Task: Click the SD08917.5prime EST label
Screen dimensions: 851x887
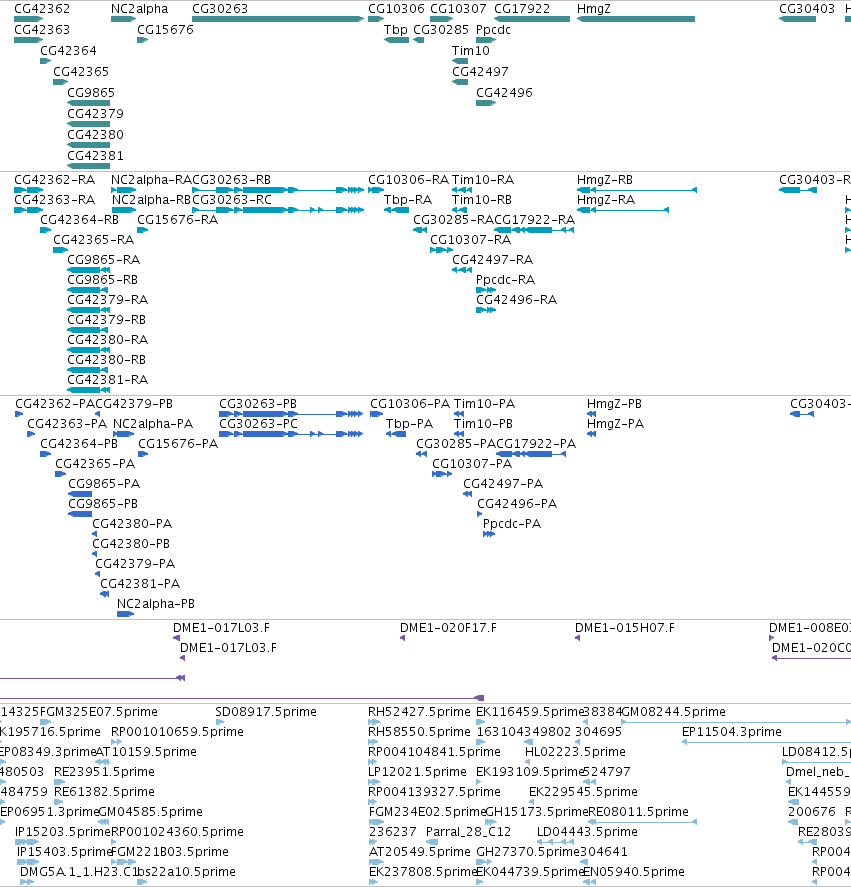Action: (266, 712)
